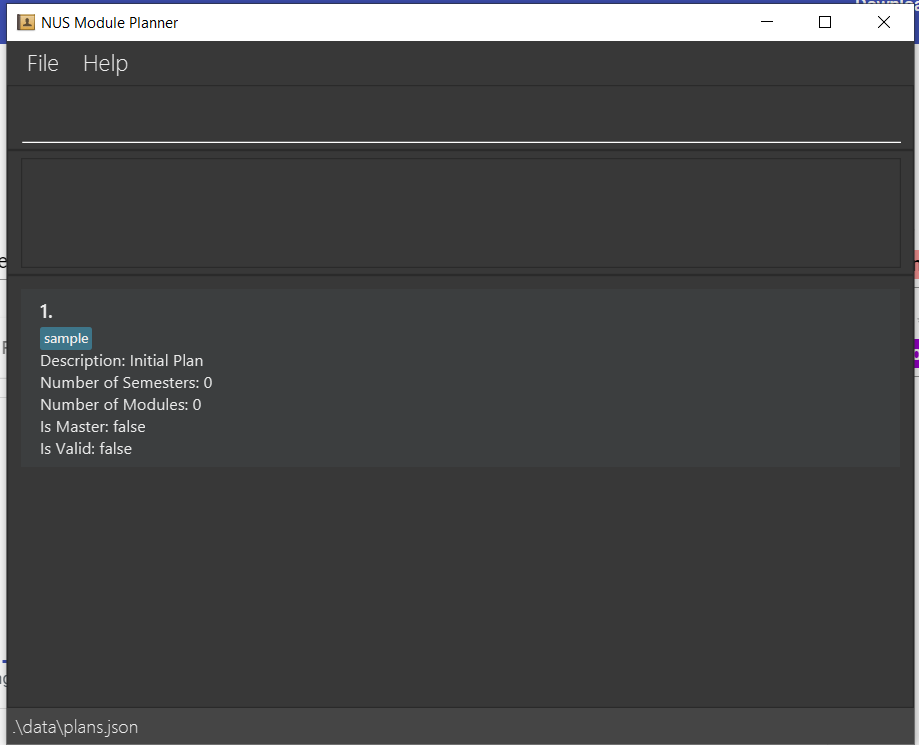Select the sample tag on plan 1

[x=66, y=338]
